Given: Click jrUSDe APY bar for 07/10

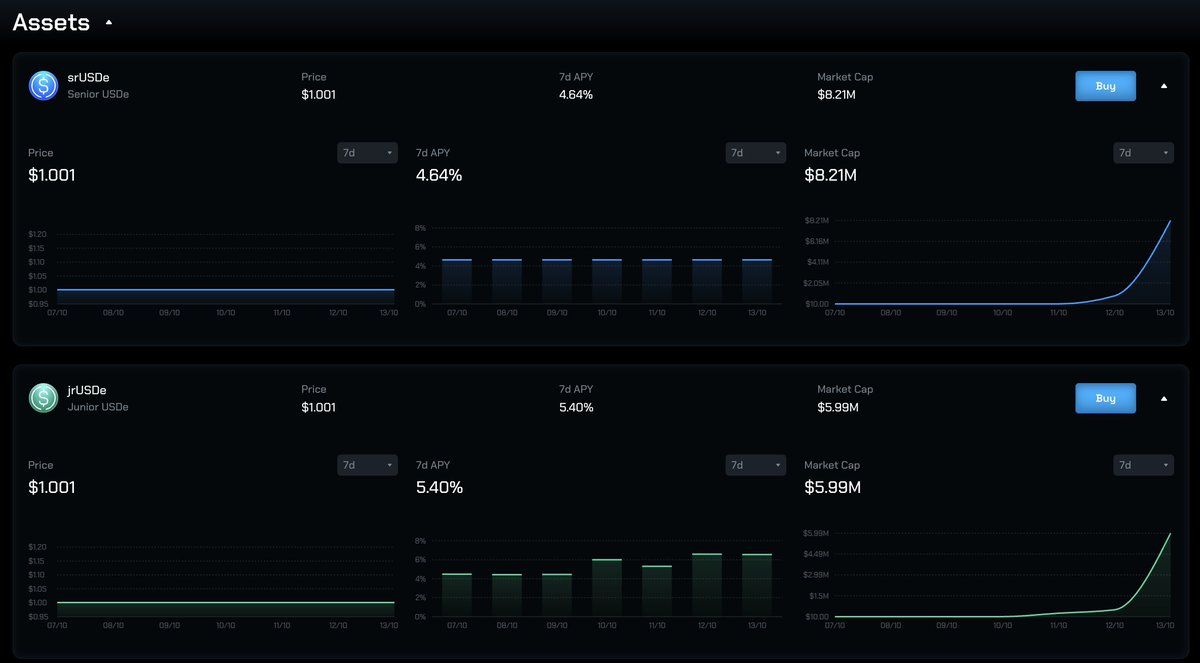Looking at the screenshot, I should click(x=457, y=595).
